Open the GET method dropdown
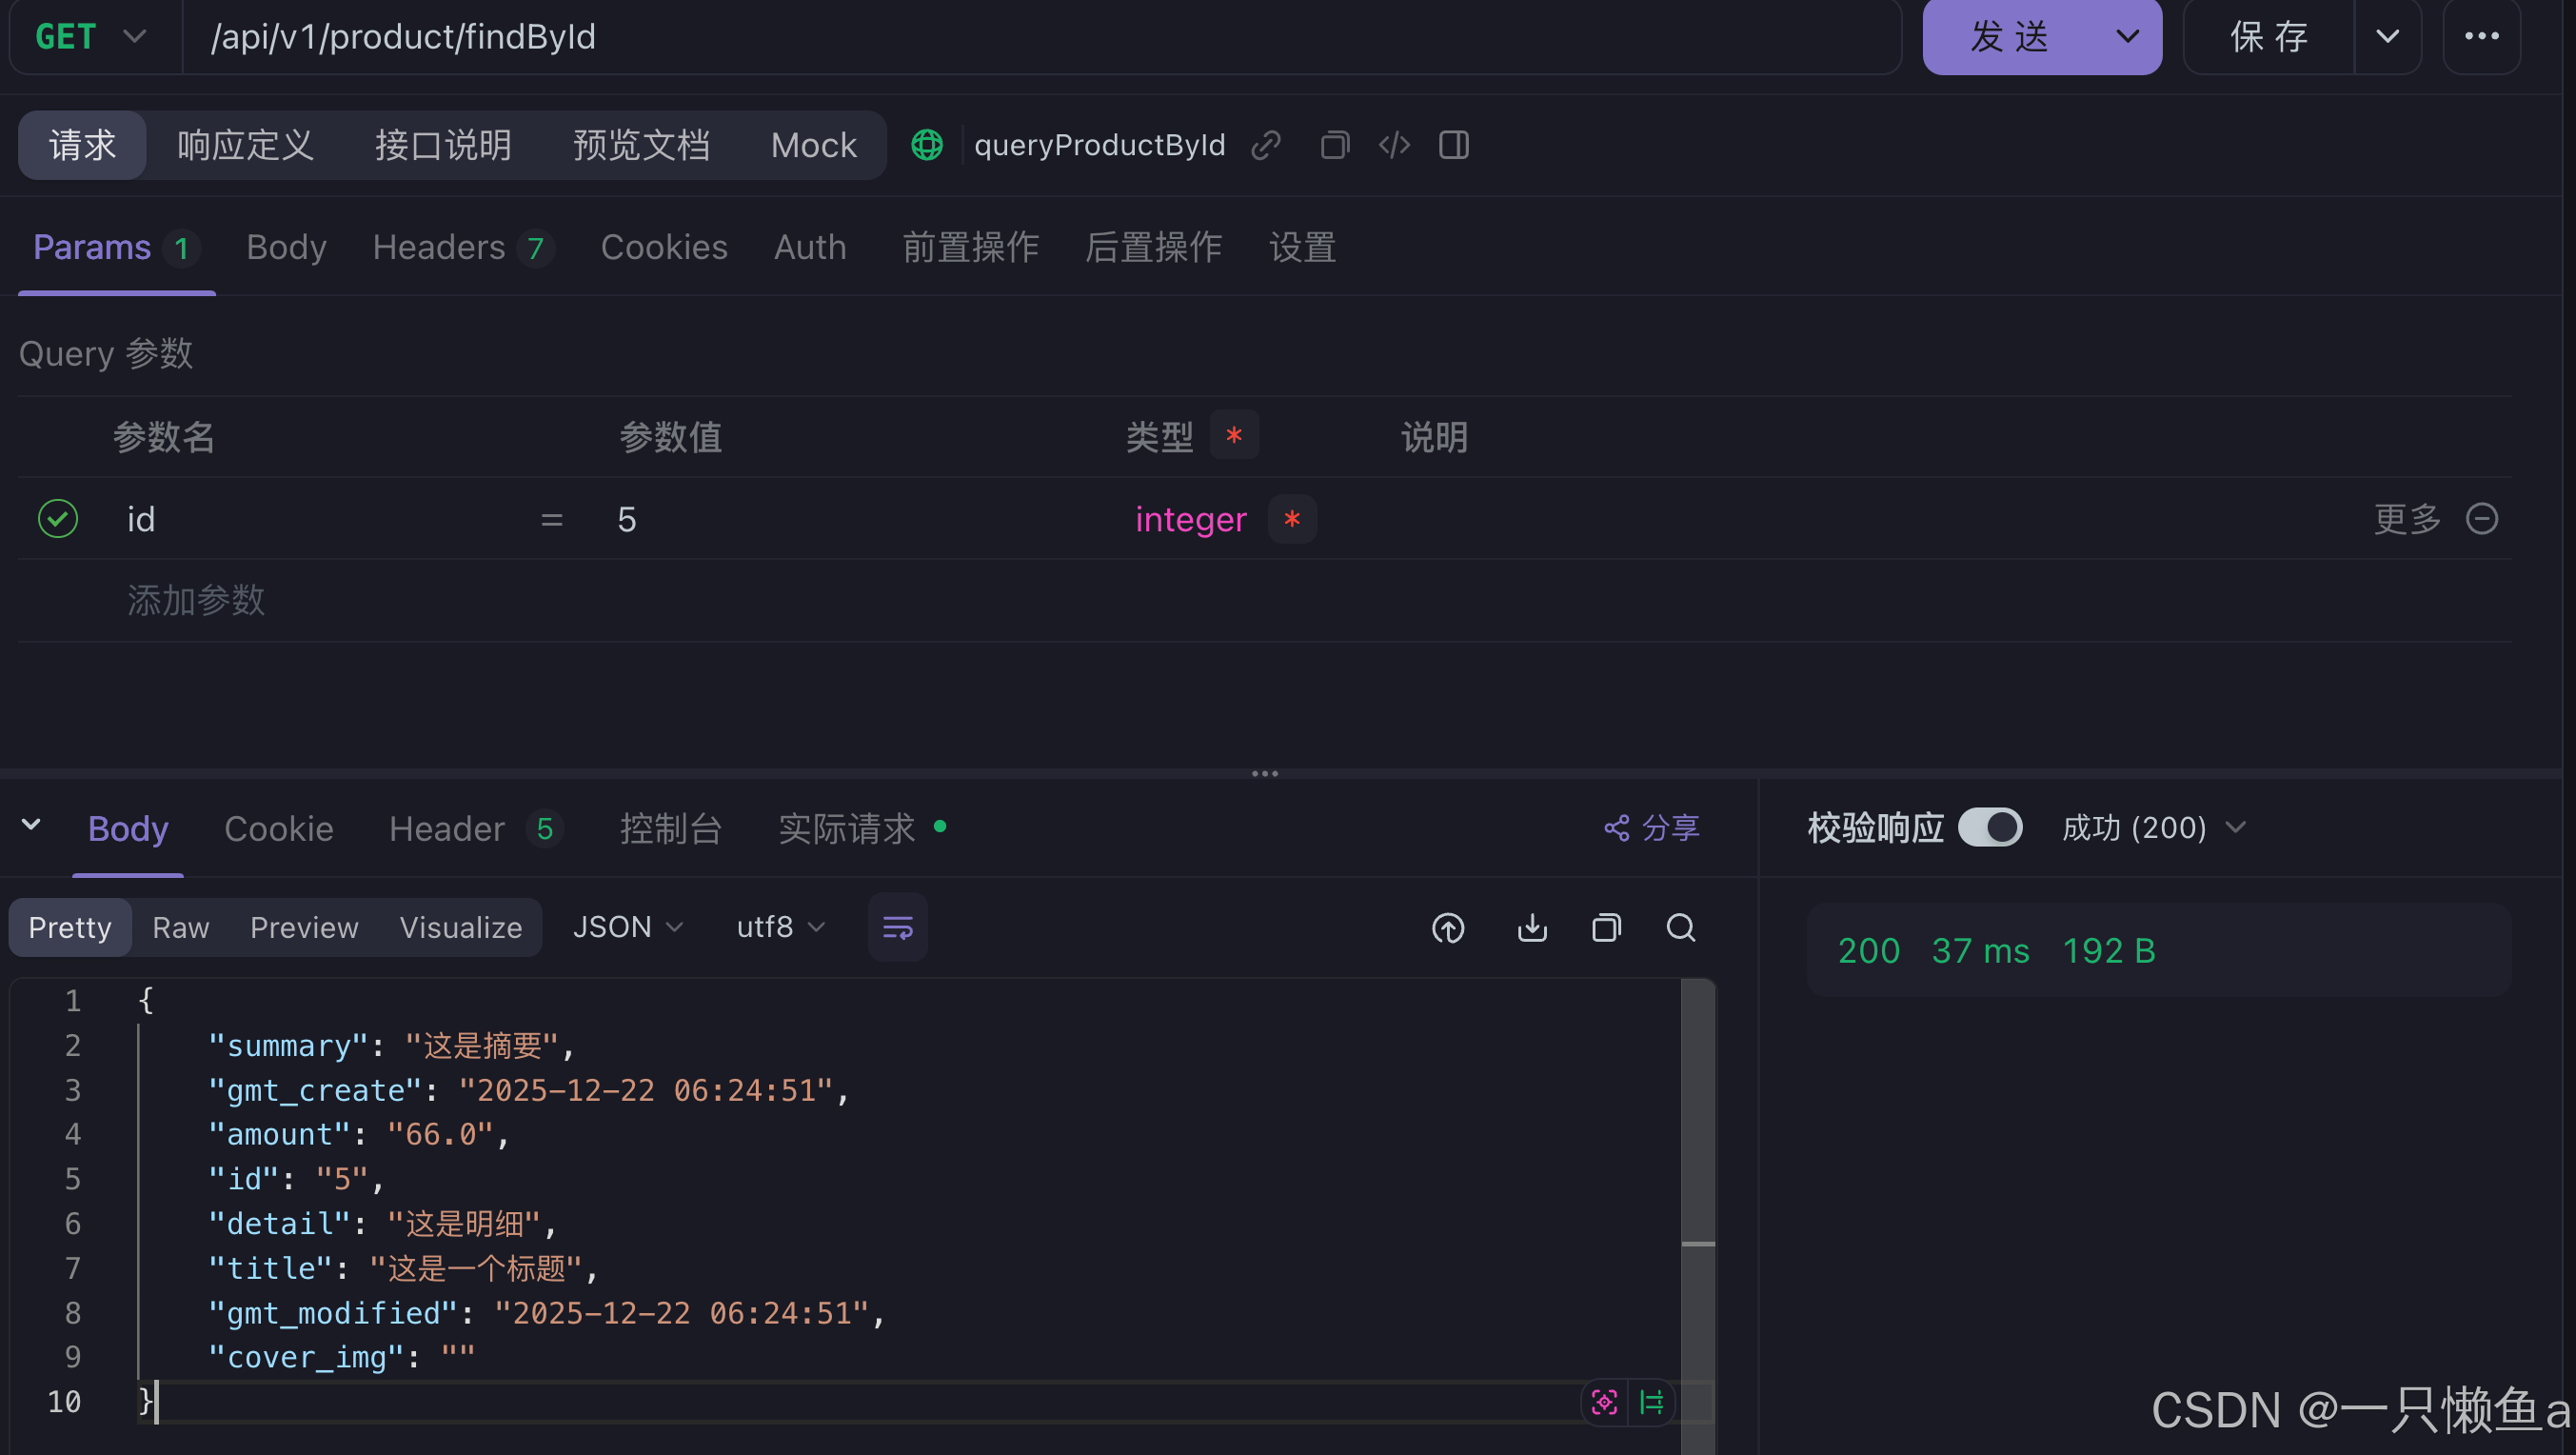Viewport: 2576px width, 1455px height. [92, 37]
